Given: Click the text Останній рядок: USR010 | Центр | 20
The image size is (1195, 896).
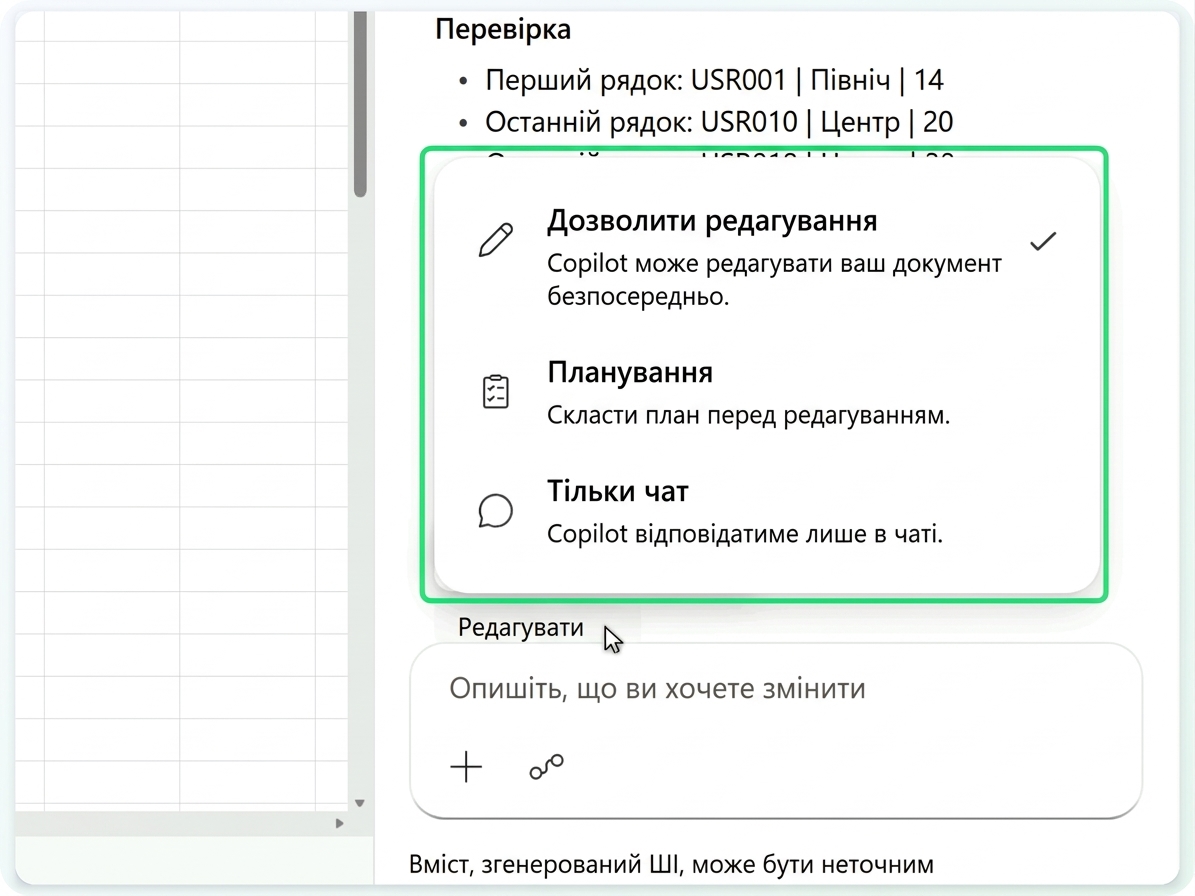Looking at the screenshot, I should [x=719, y=122].
